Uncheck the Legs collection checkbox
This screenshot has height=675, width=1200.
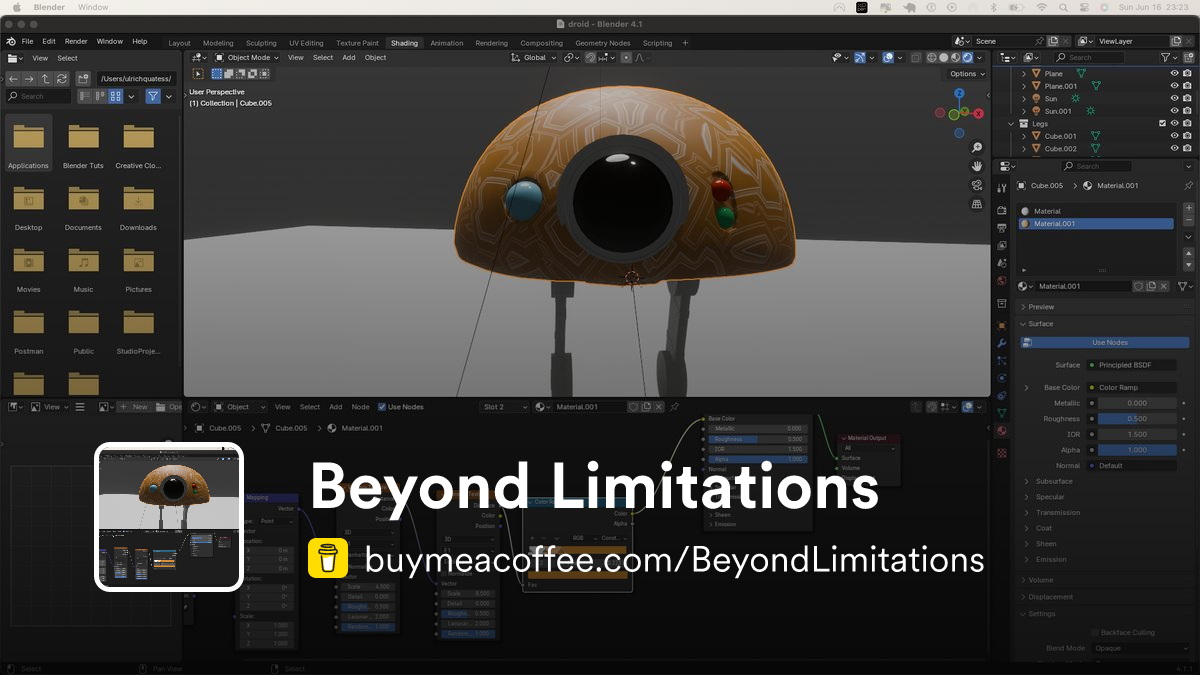(1163, 123)
